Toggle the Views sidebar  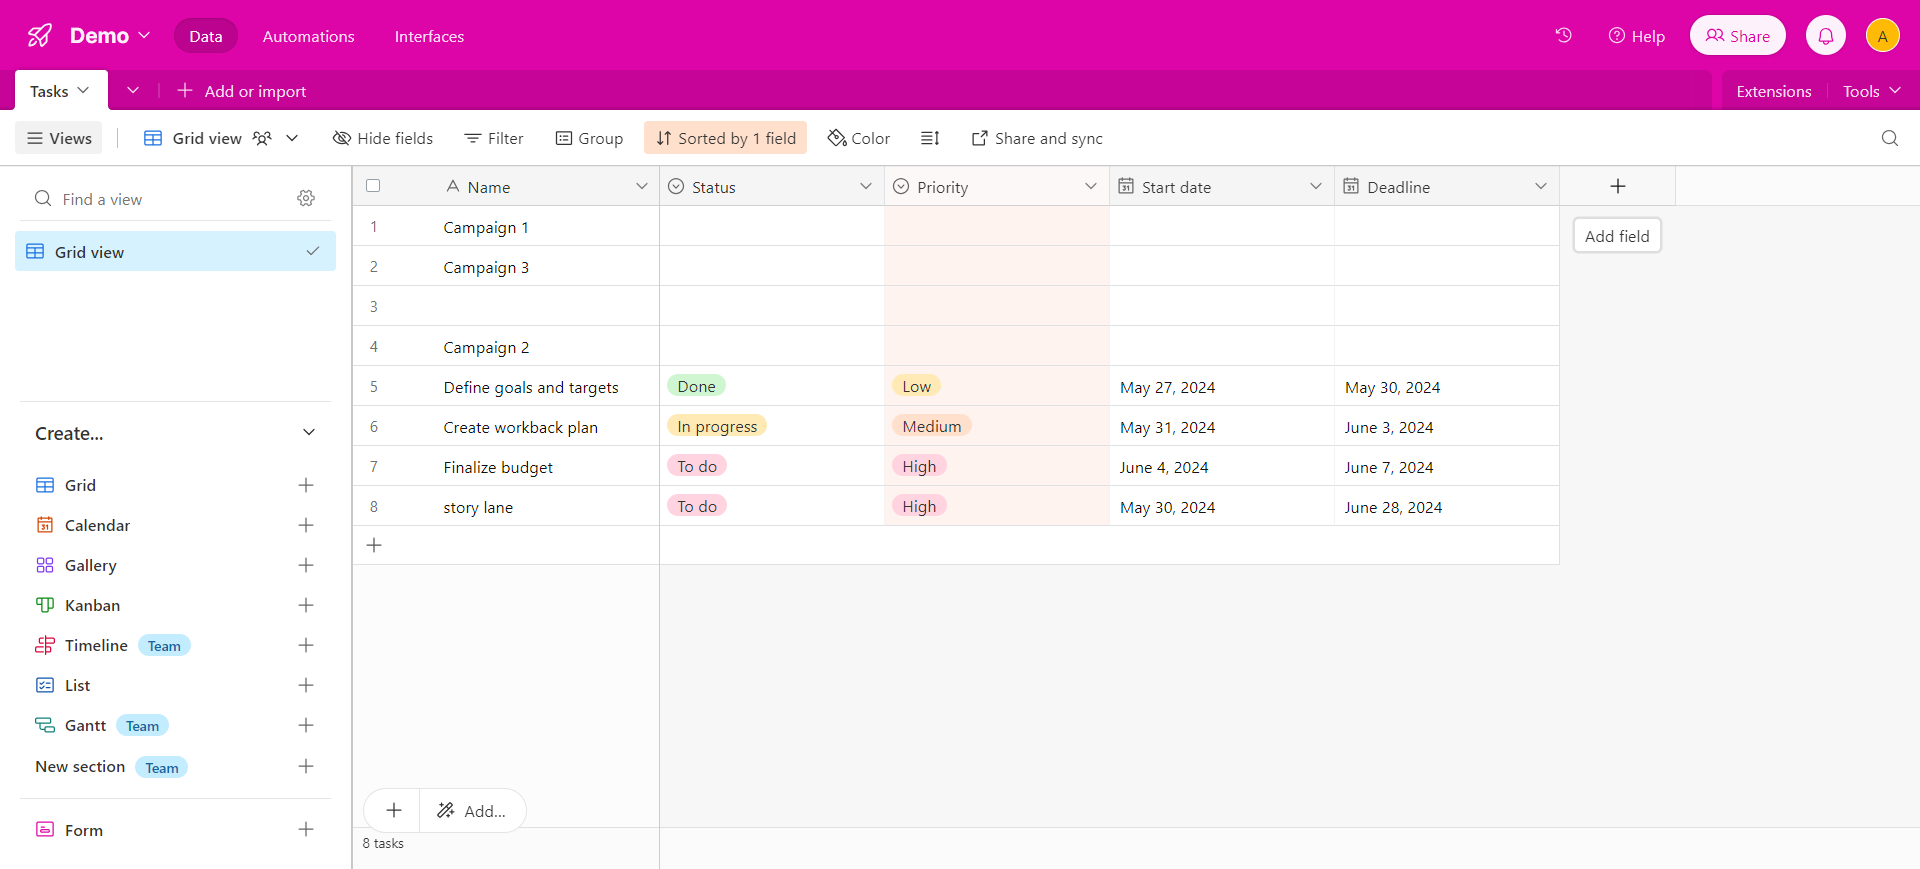point(59,138)
